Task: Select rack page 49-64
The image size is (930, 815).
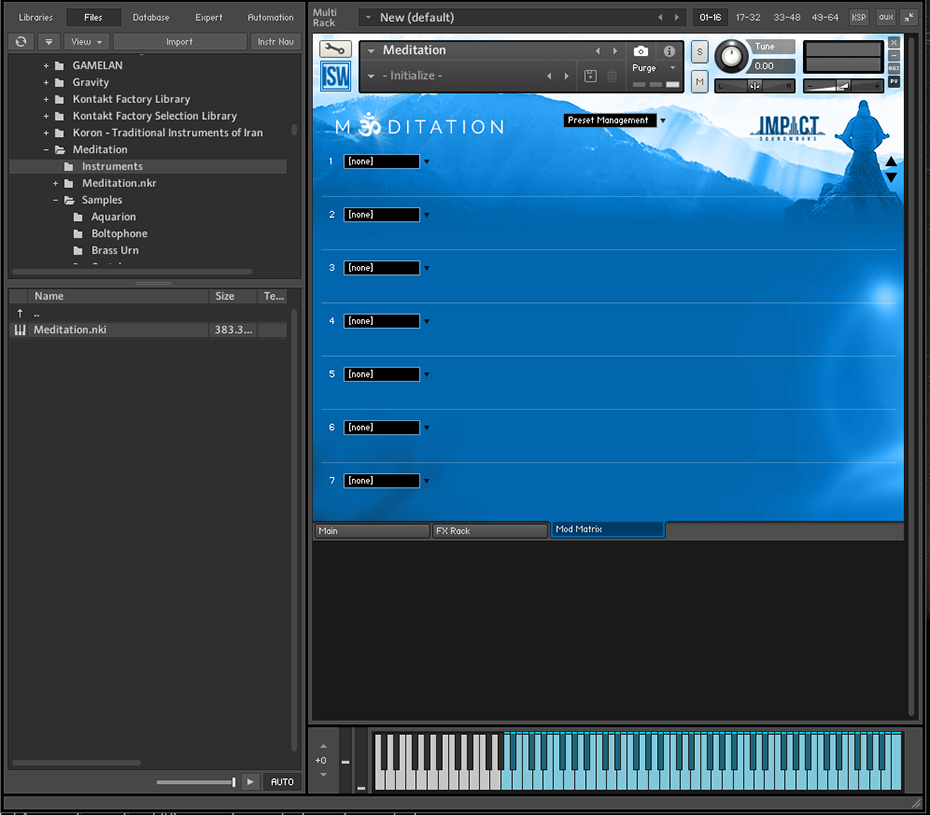Action: pyautogui.click(x=825, y=17)
